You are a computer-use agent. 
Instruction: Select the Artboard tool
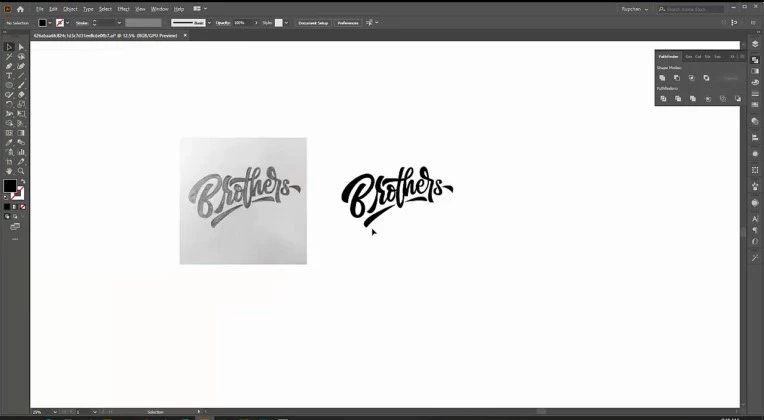pyautogui.click(x=9, y=161)
